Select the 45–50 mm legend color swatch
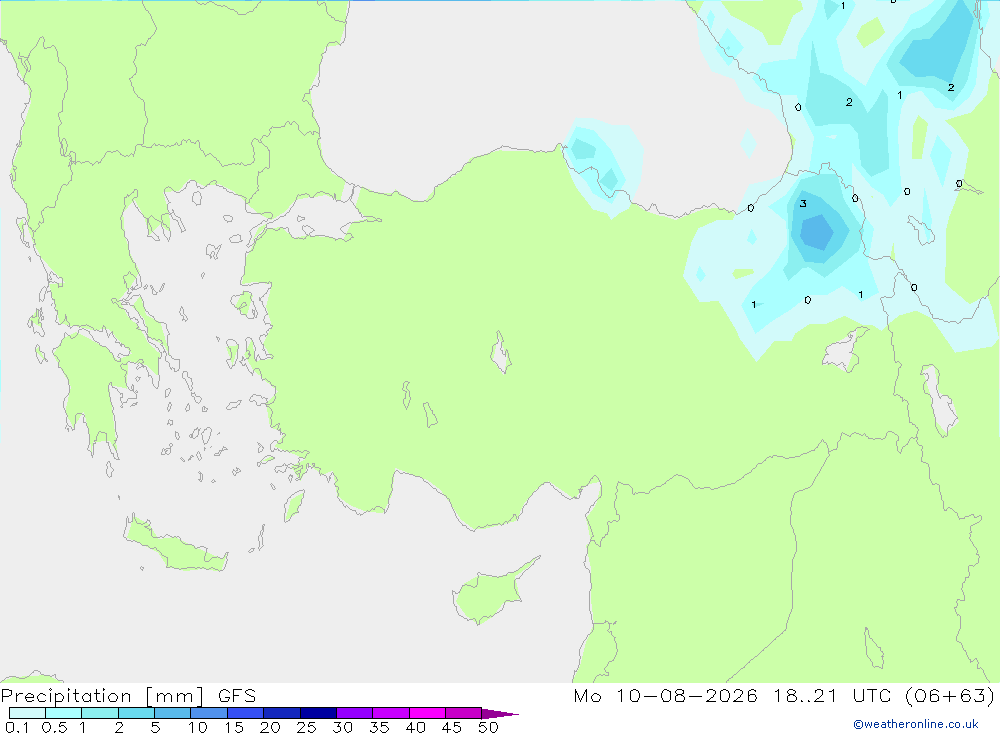This screenshot has width=1000, height=733. [463, 713]
